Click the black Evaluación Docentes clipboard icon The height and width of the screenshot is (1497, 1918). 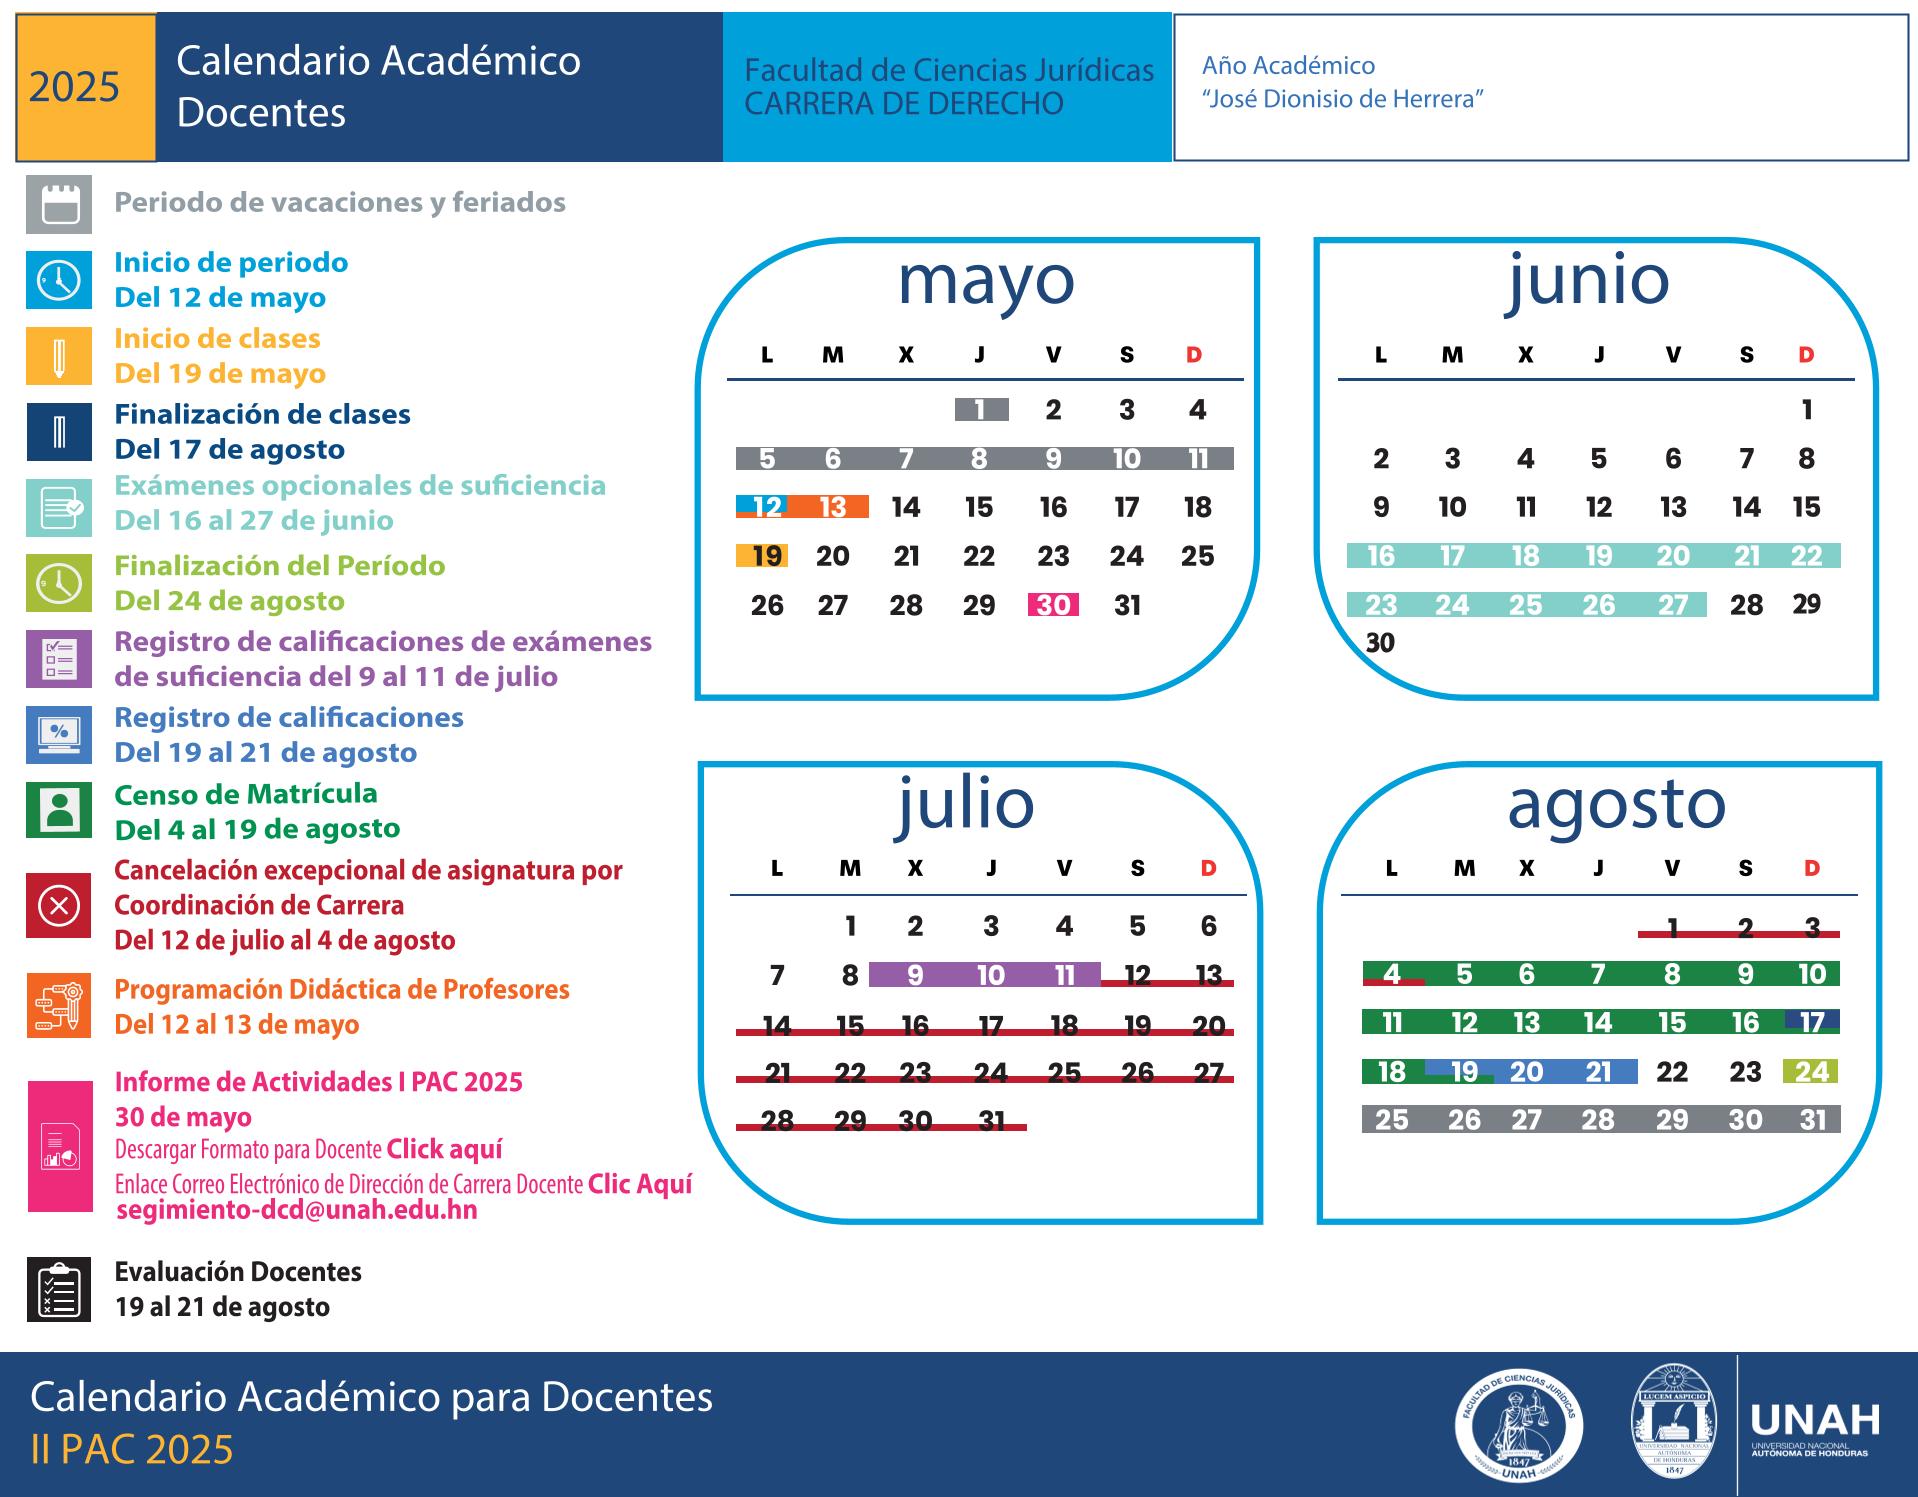tap(59, 1289)
